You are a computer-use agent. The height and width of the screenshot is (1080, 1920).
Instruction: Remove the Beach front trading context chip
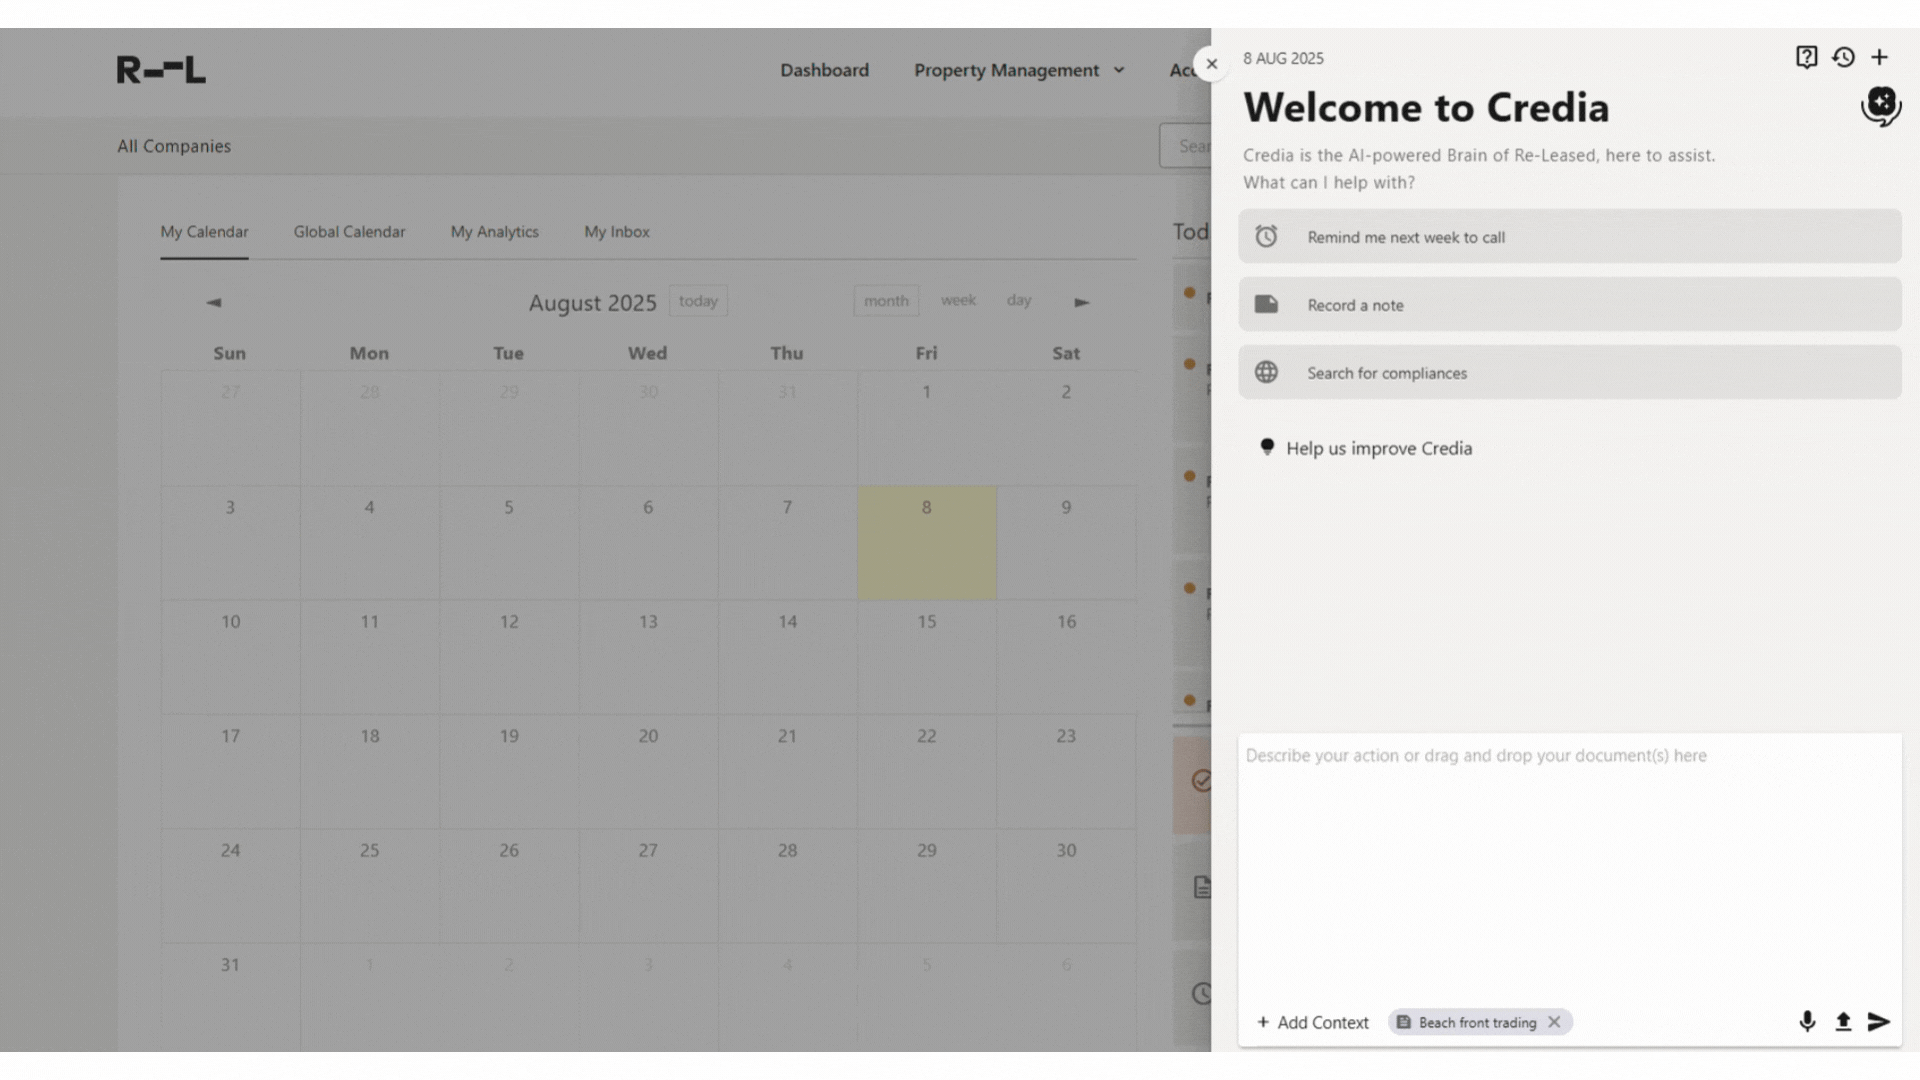(x=1554, y=1022)
